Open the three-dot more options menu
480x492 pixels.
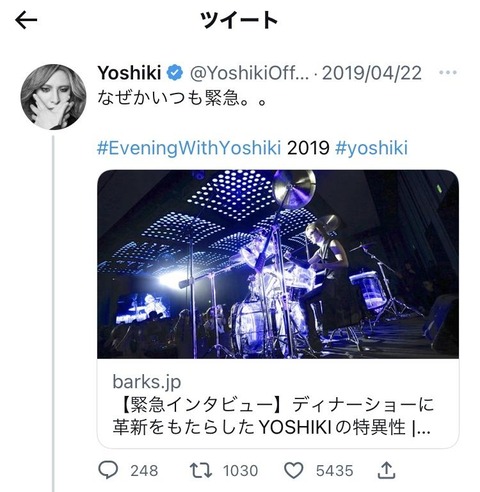[448, 72]
